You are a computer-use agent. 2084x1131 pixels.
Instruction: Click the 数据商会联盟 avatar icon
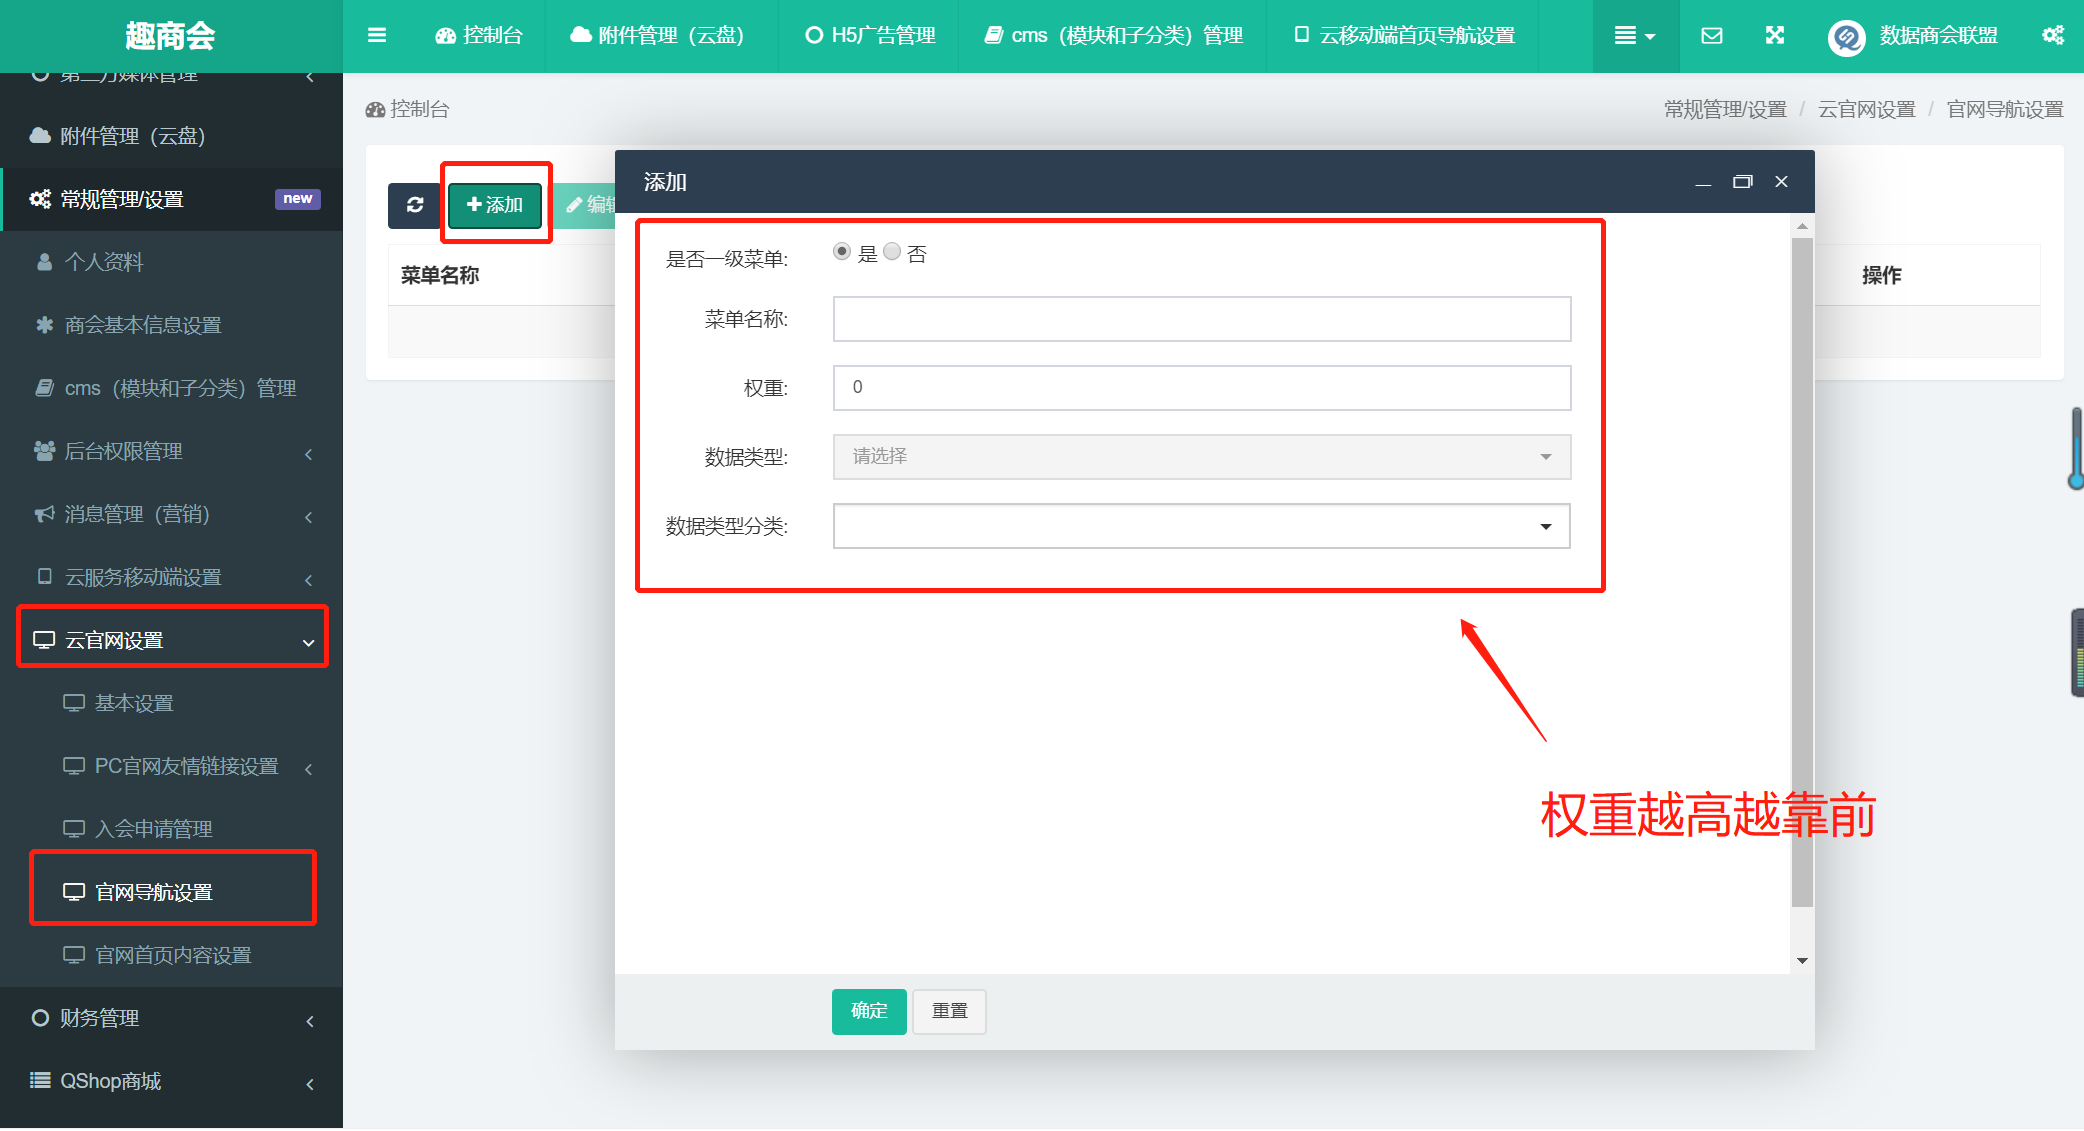click(x=1846, y=38)
